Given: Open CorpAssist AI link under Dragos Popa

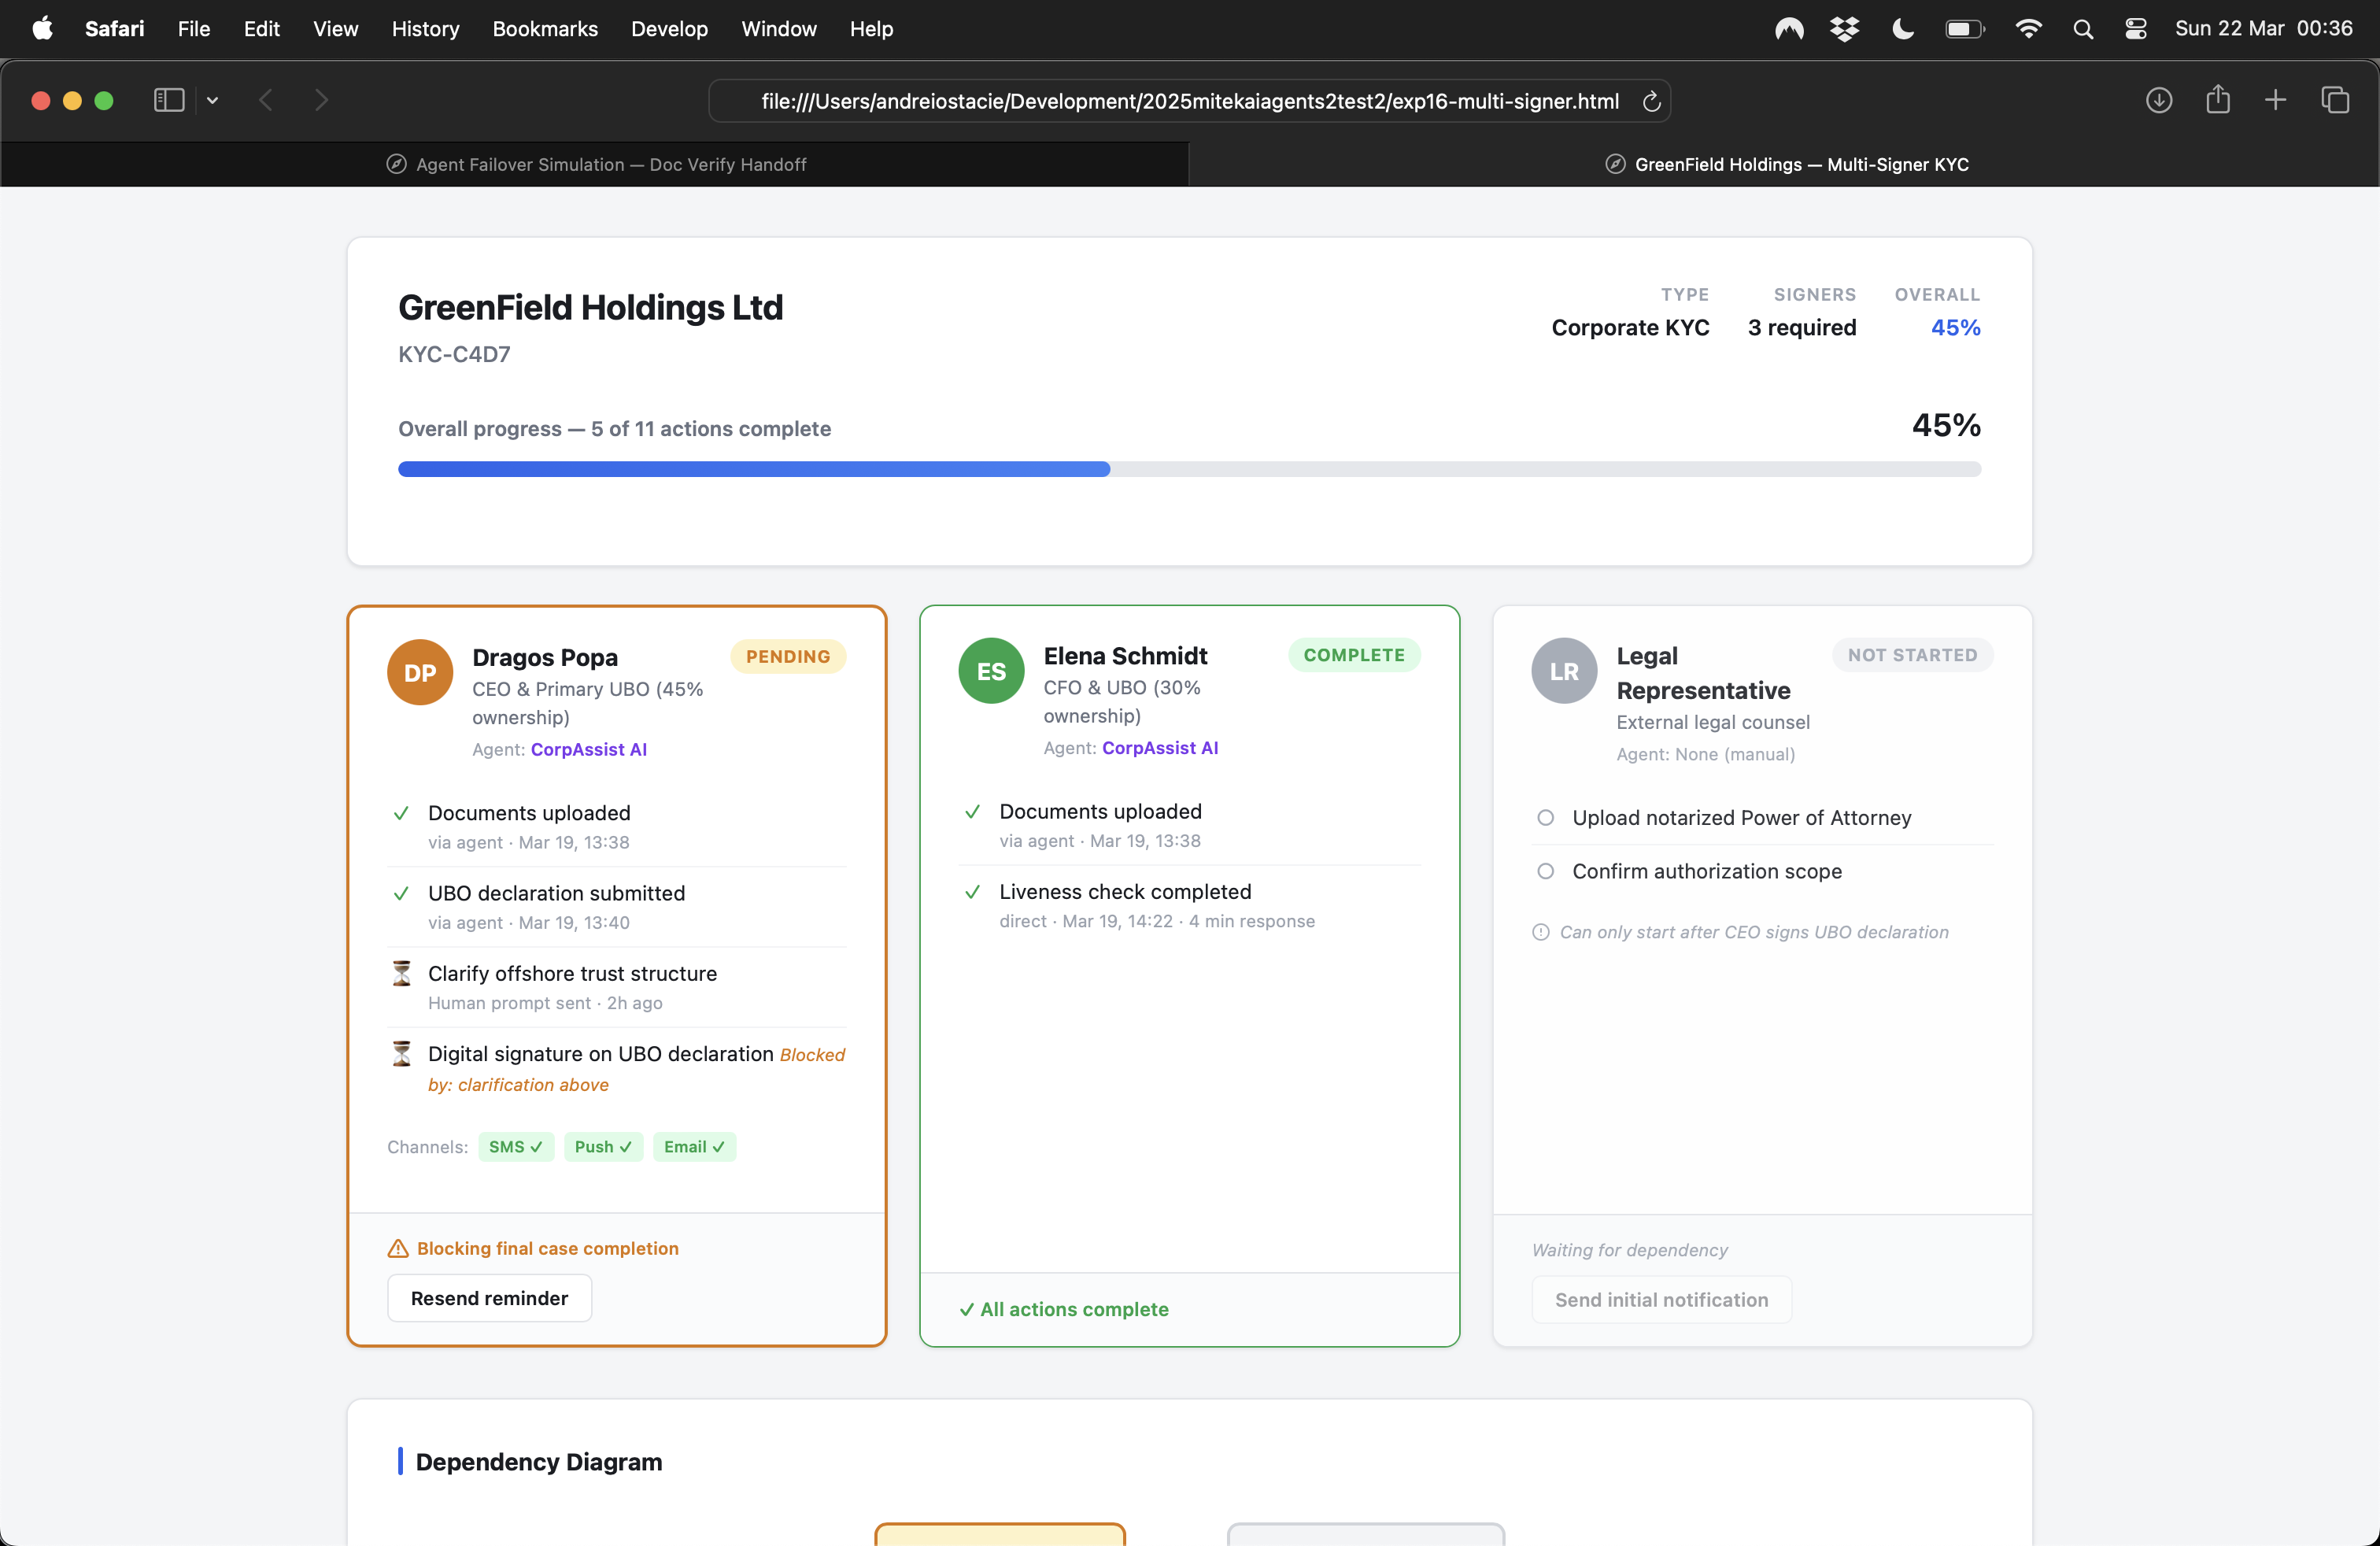Looking at the screenshot, I should tap(588, 749).
